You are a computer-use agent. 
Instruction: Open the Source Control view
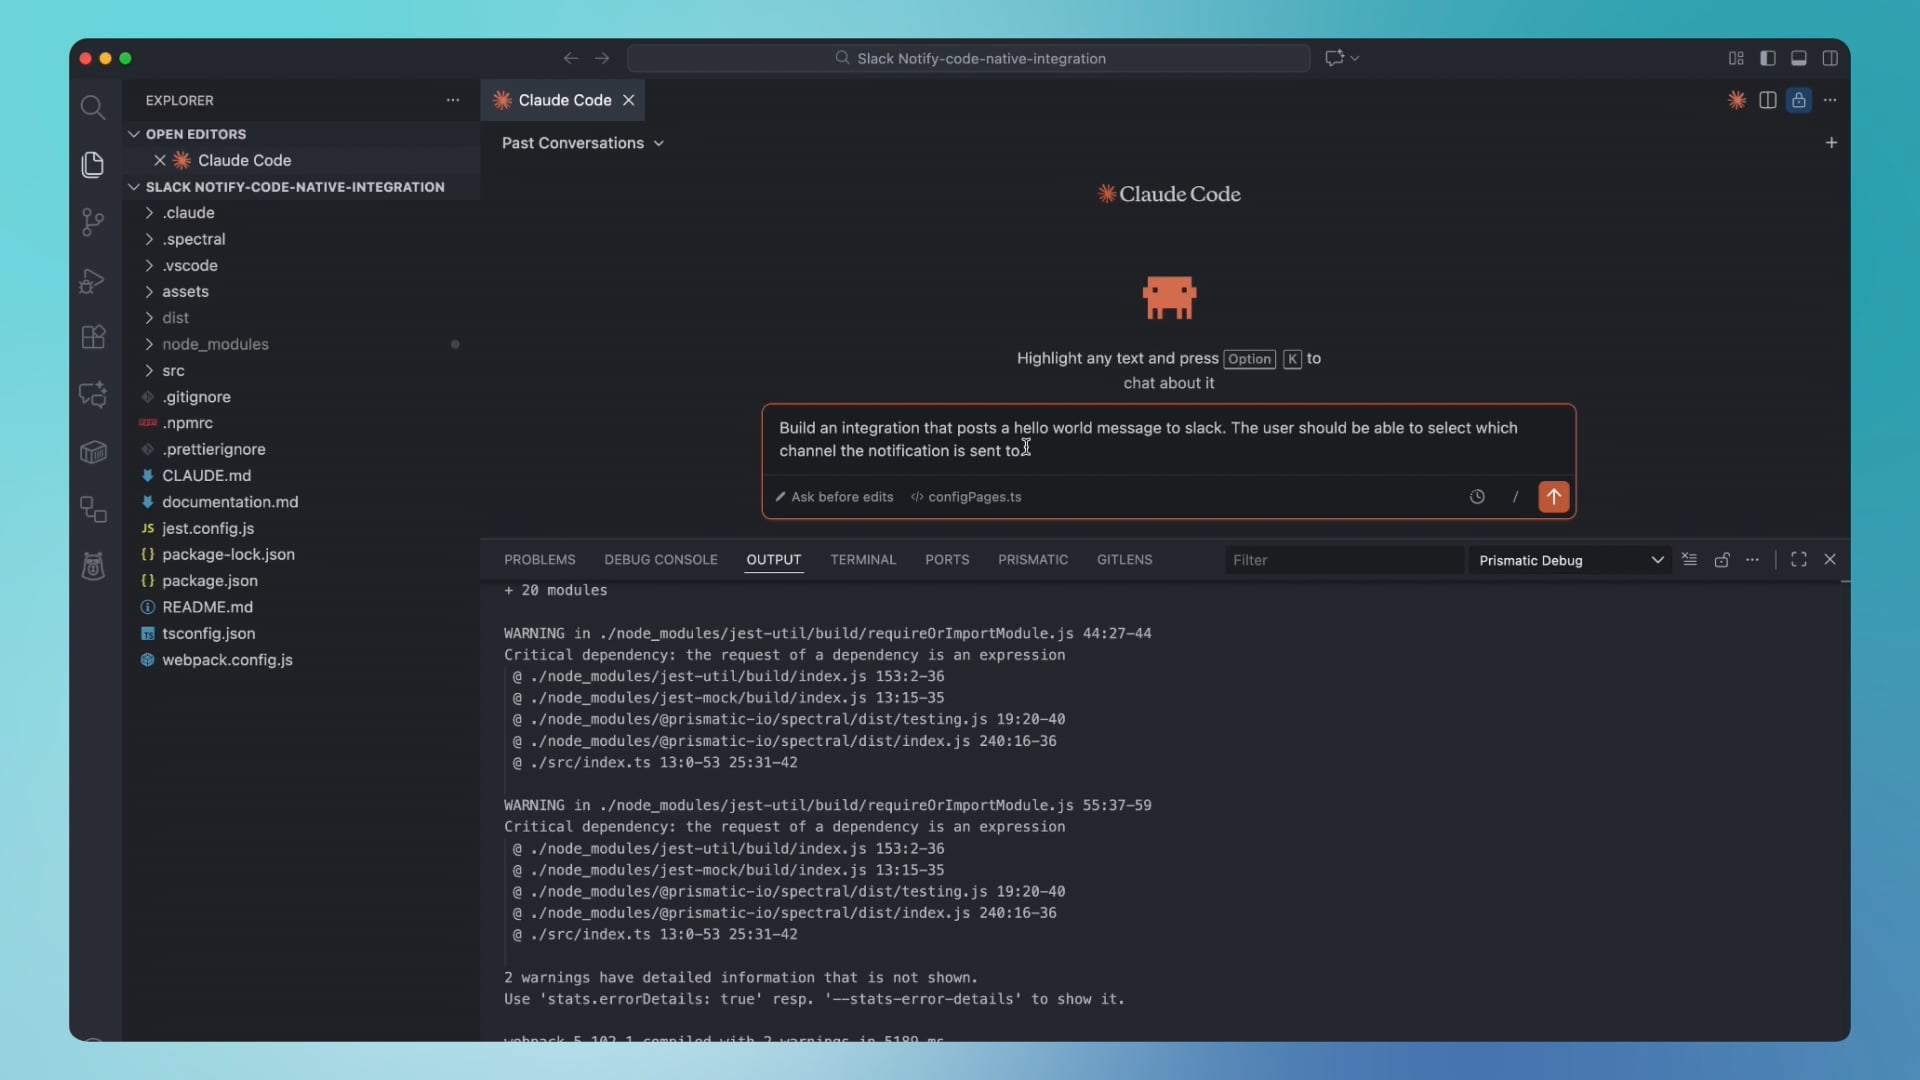click(x=92, y=221)
